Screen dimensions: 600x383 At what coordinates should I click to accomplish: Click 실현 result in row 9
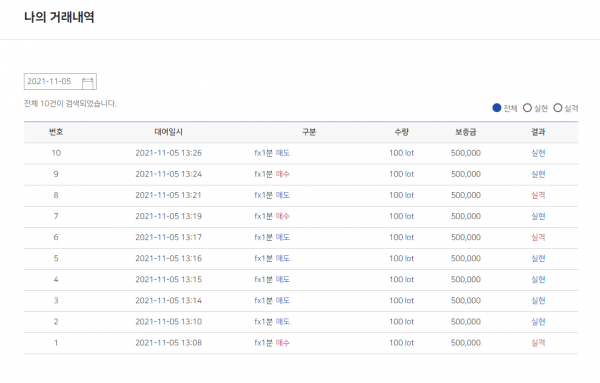click(538, 174)
